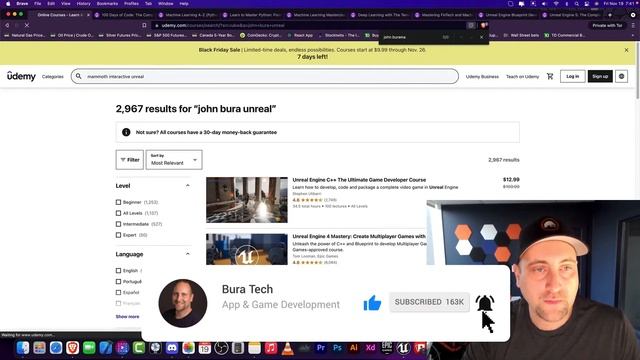Open the Udemy Business link
Image resolution: width=640 pixels, height=360 pixels.
pos(482,77)
